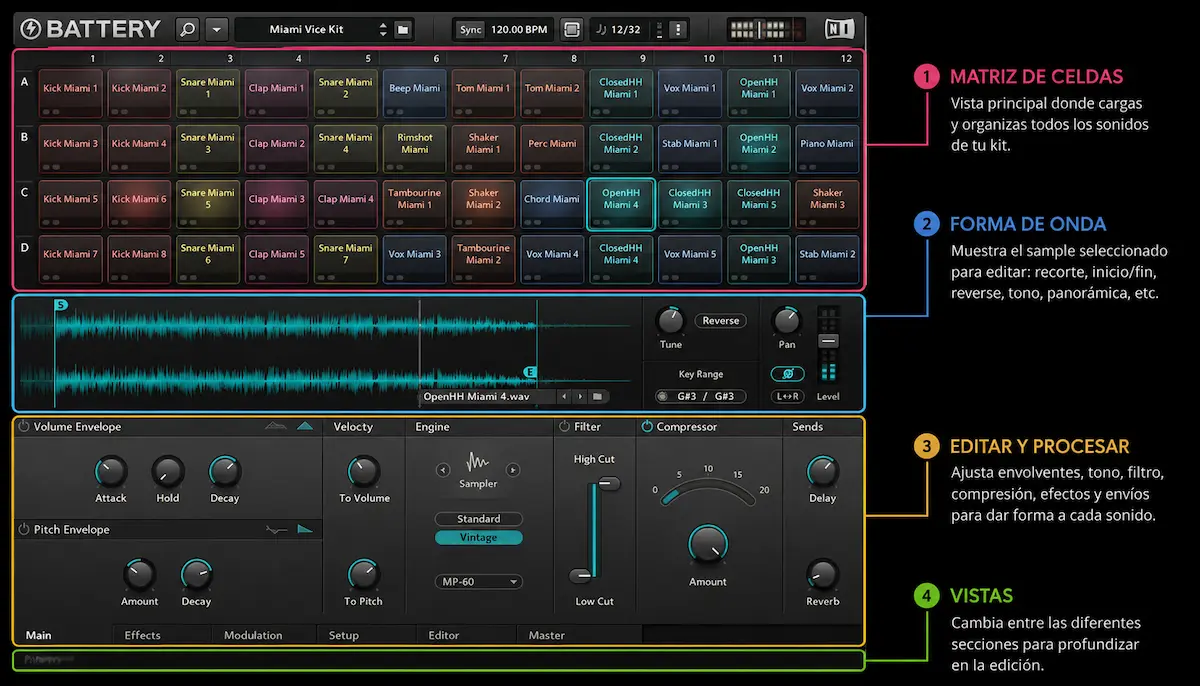Screen dimensions: 1200x686
Task: Switch to previous engine with left arrow
Action: pos(443,469)
